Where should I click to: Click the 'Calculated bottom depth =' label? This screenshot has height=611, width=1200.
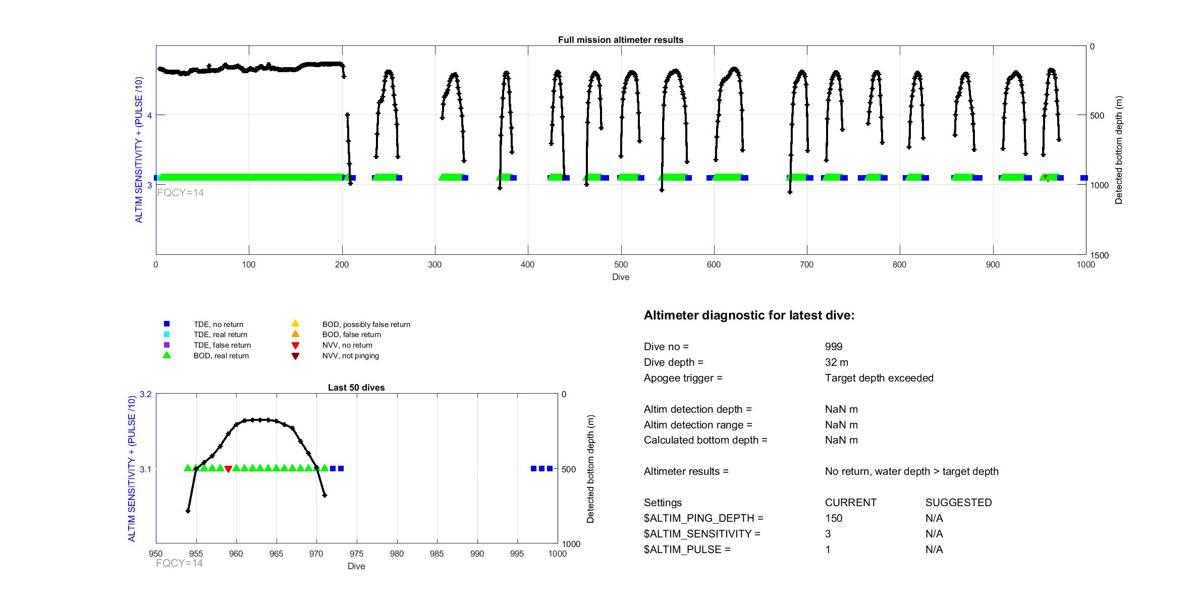(x=706, y=440)
